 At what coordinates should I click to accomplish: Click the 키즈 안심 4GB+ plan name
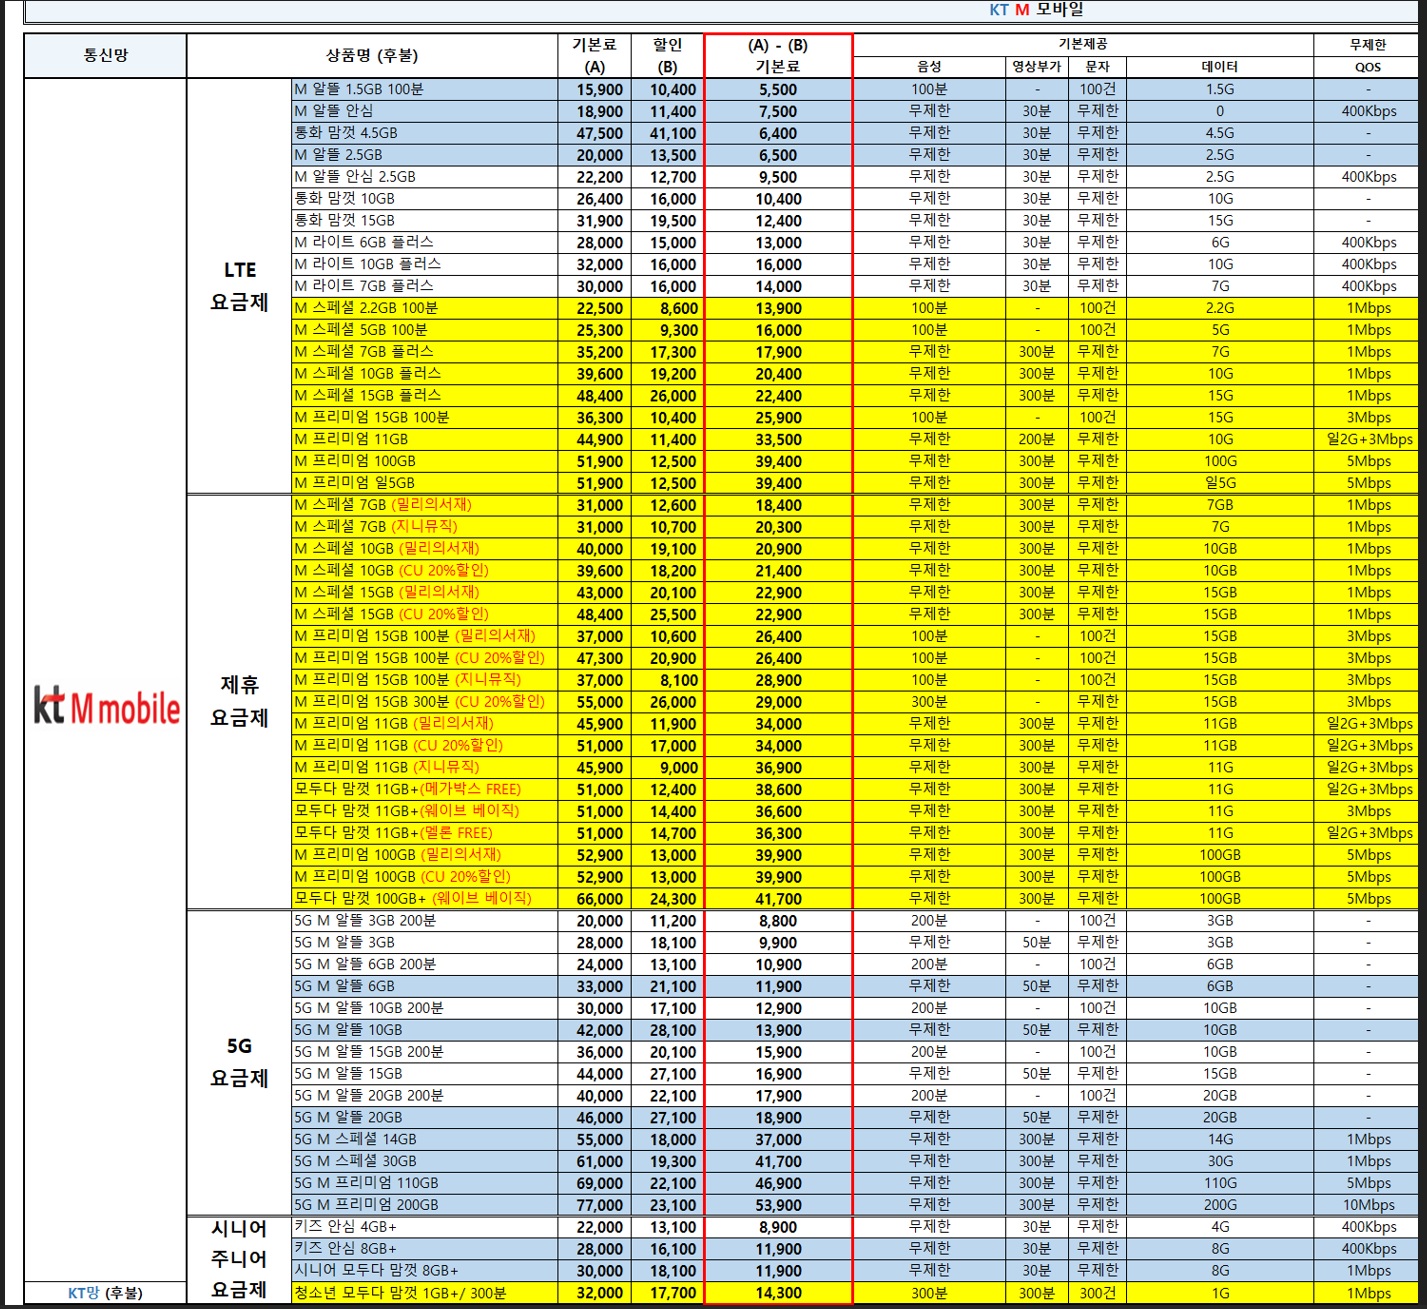coord(345,1227)
